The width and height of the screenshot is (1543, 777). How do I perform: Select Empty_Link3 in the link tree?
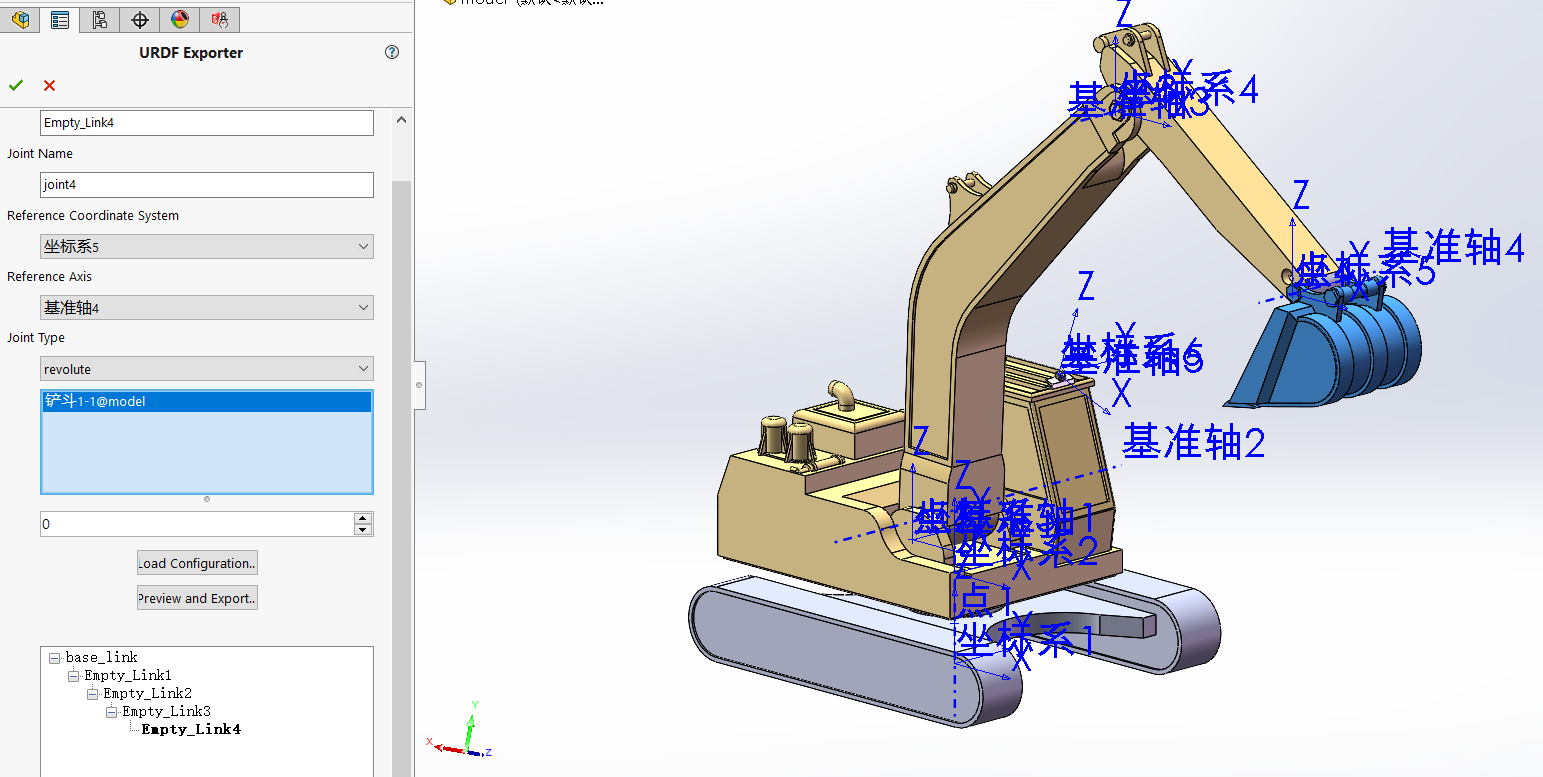(x=166, y=712)
